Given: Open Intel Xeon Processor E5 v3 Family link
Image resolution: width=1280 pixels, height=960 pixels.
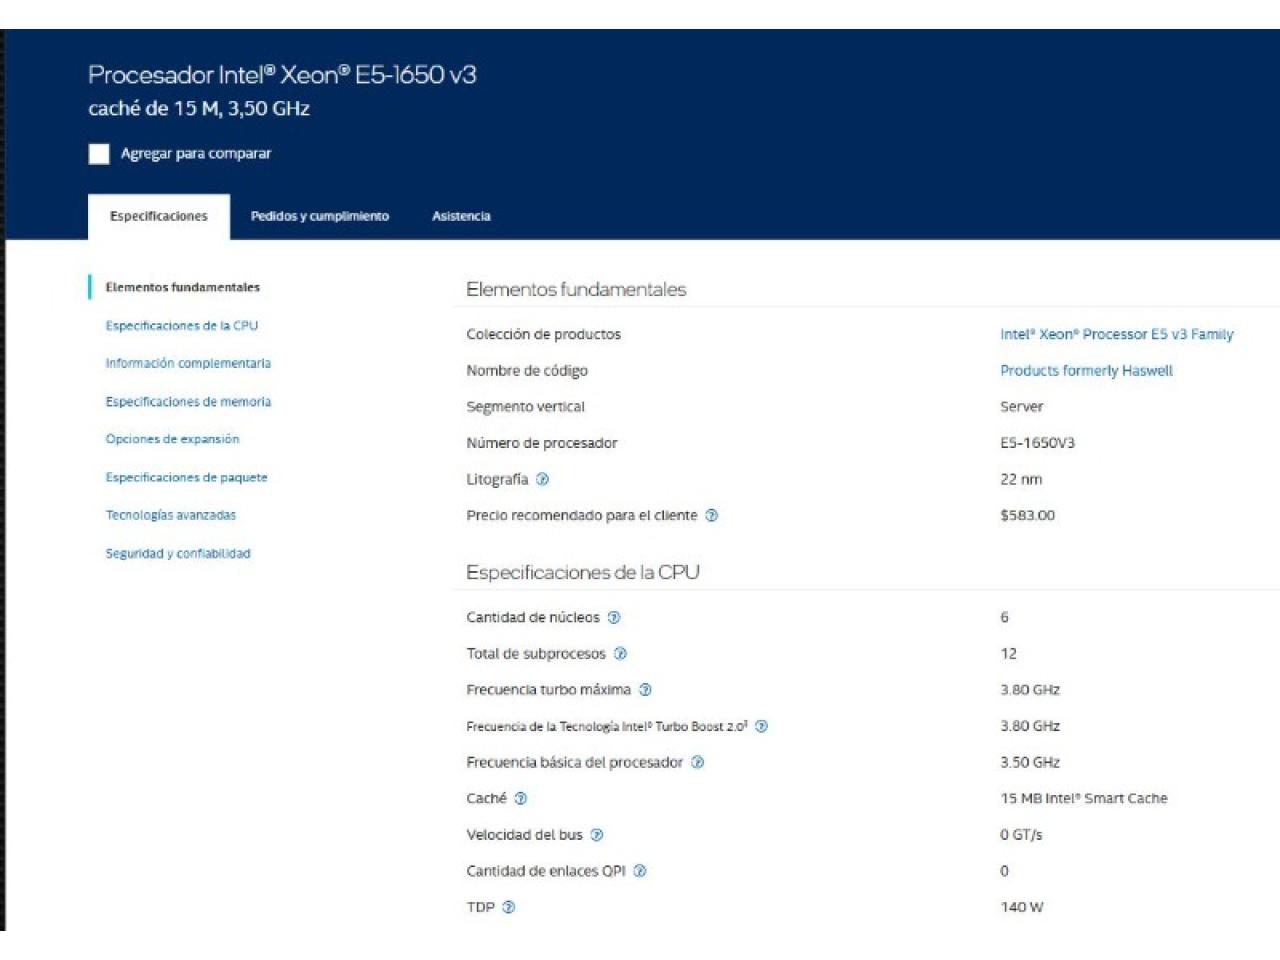Looking at the screenshot, I should click(x=1117, y=334).
